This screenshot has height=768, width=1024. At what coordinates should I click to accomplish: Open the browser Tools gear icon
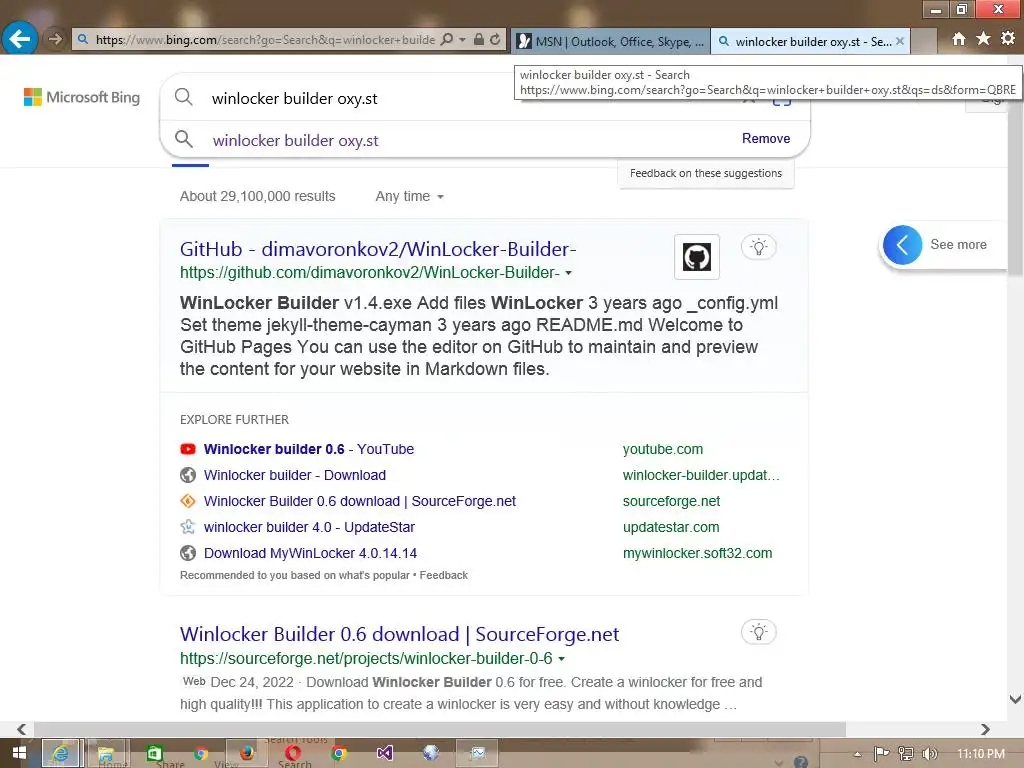1008,39
